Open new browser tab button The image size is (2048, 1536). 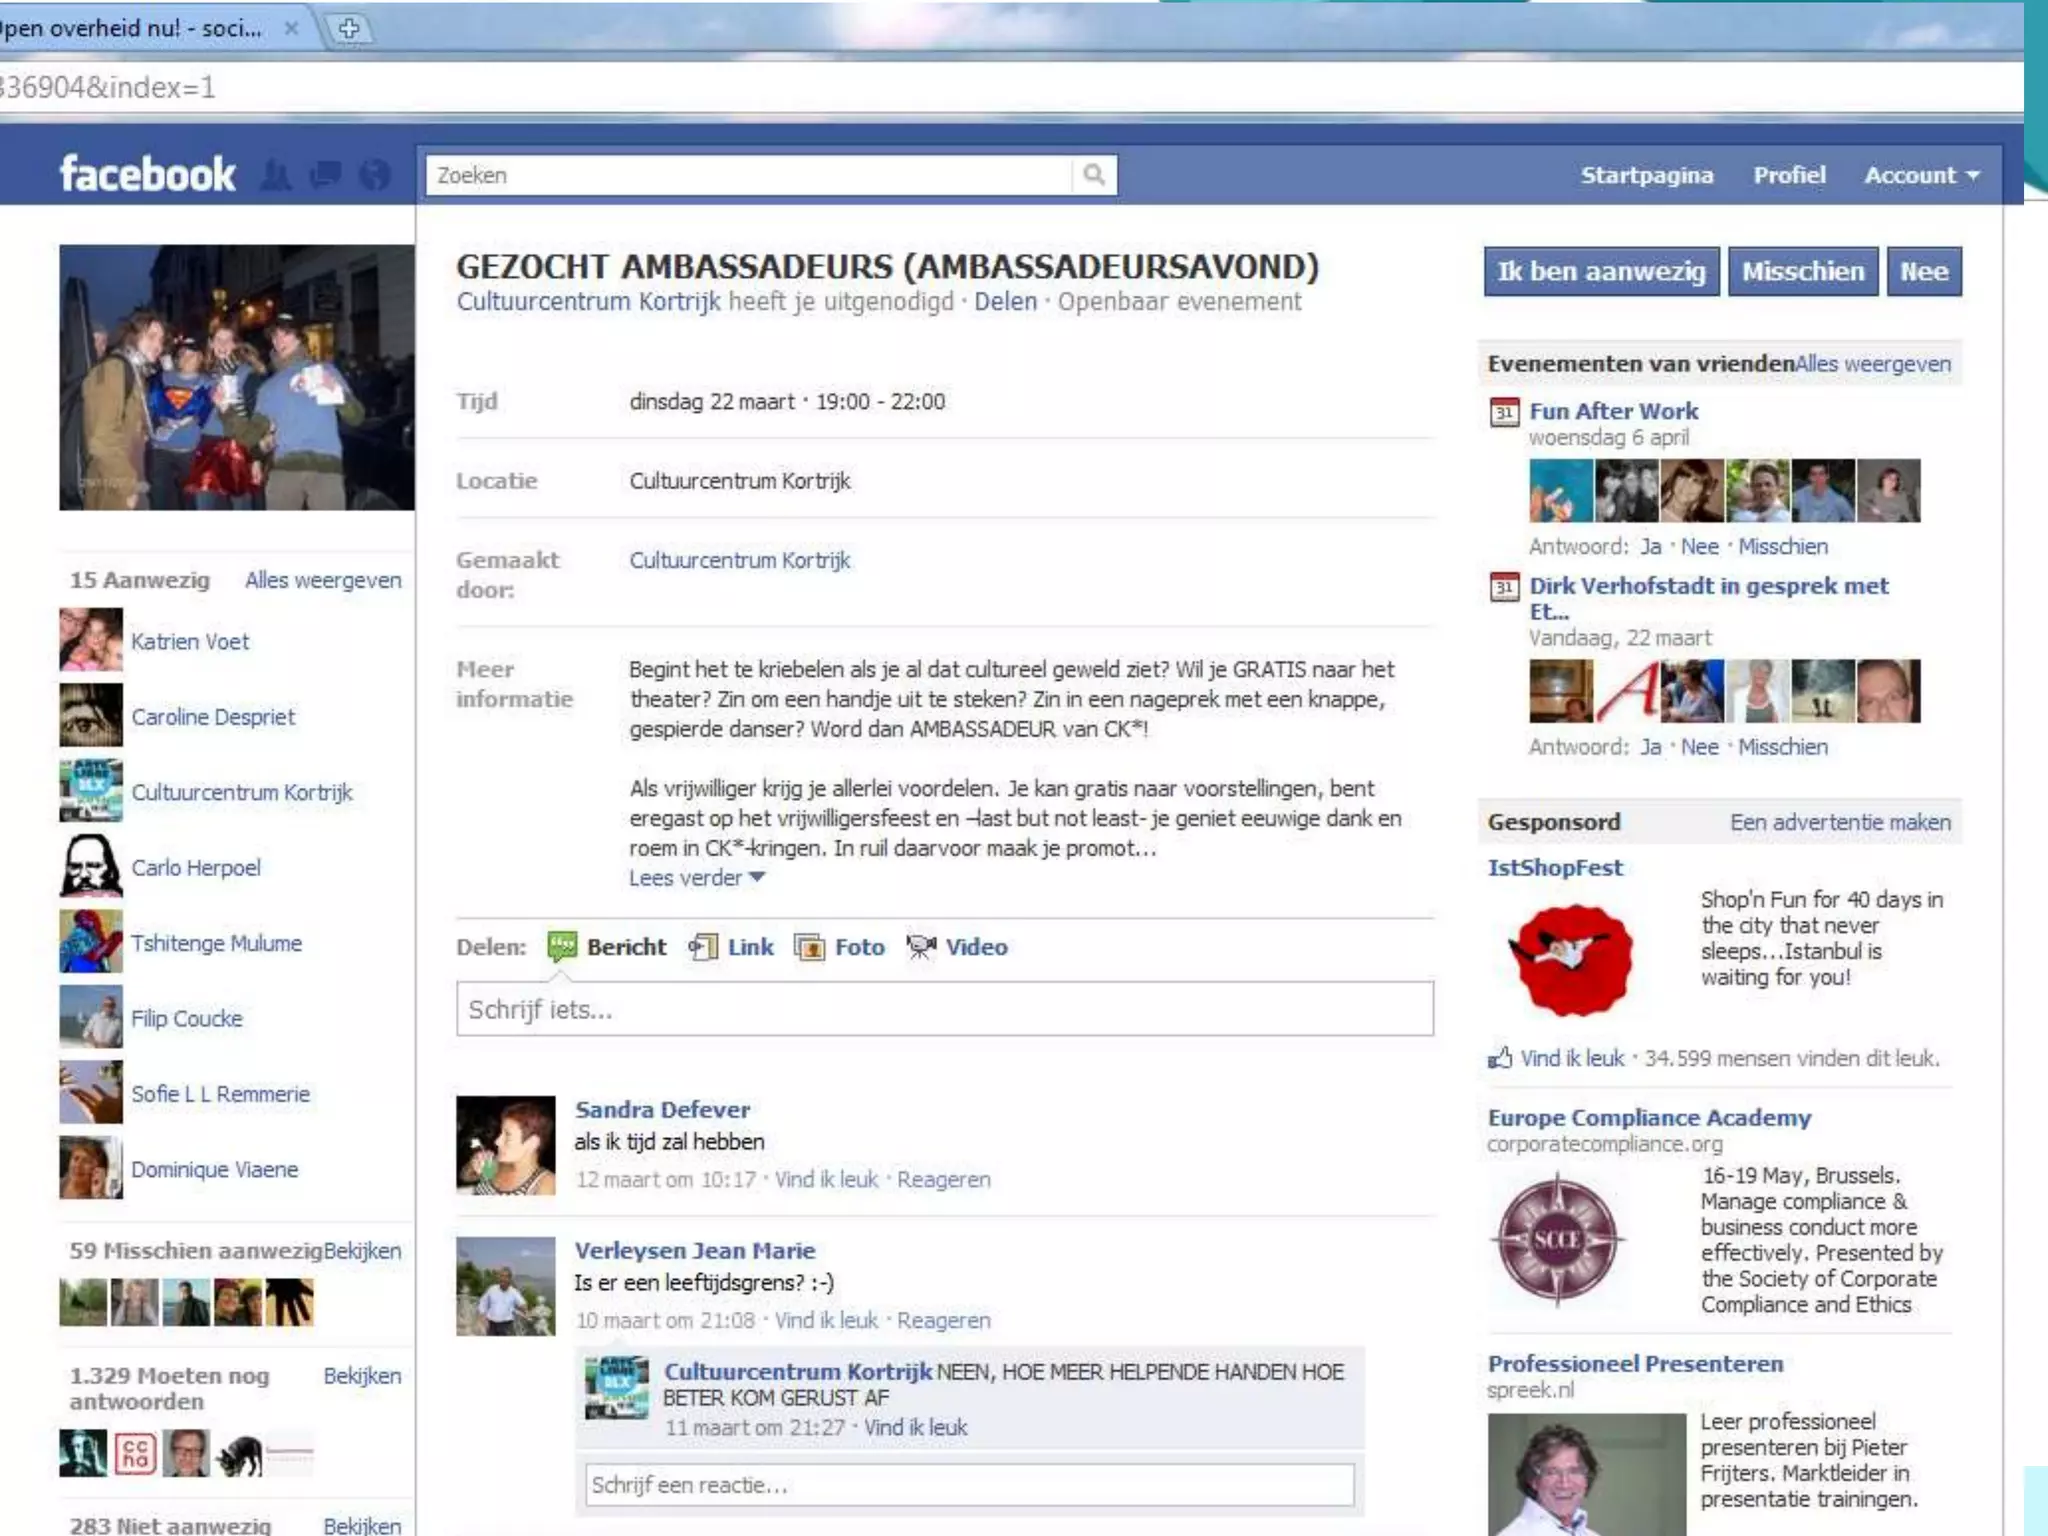click(349, 29)
